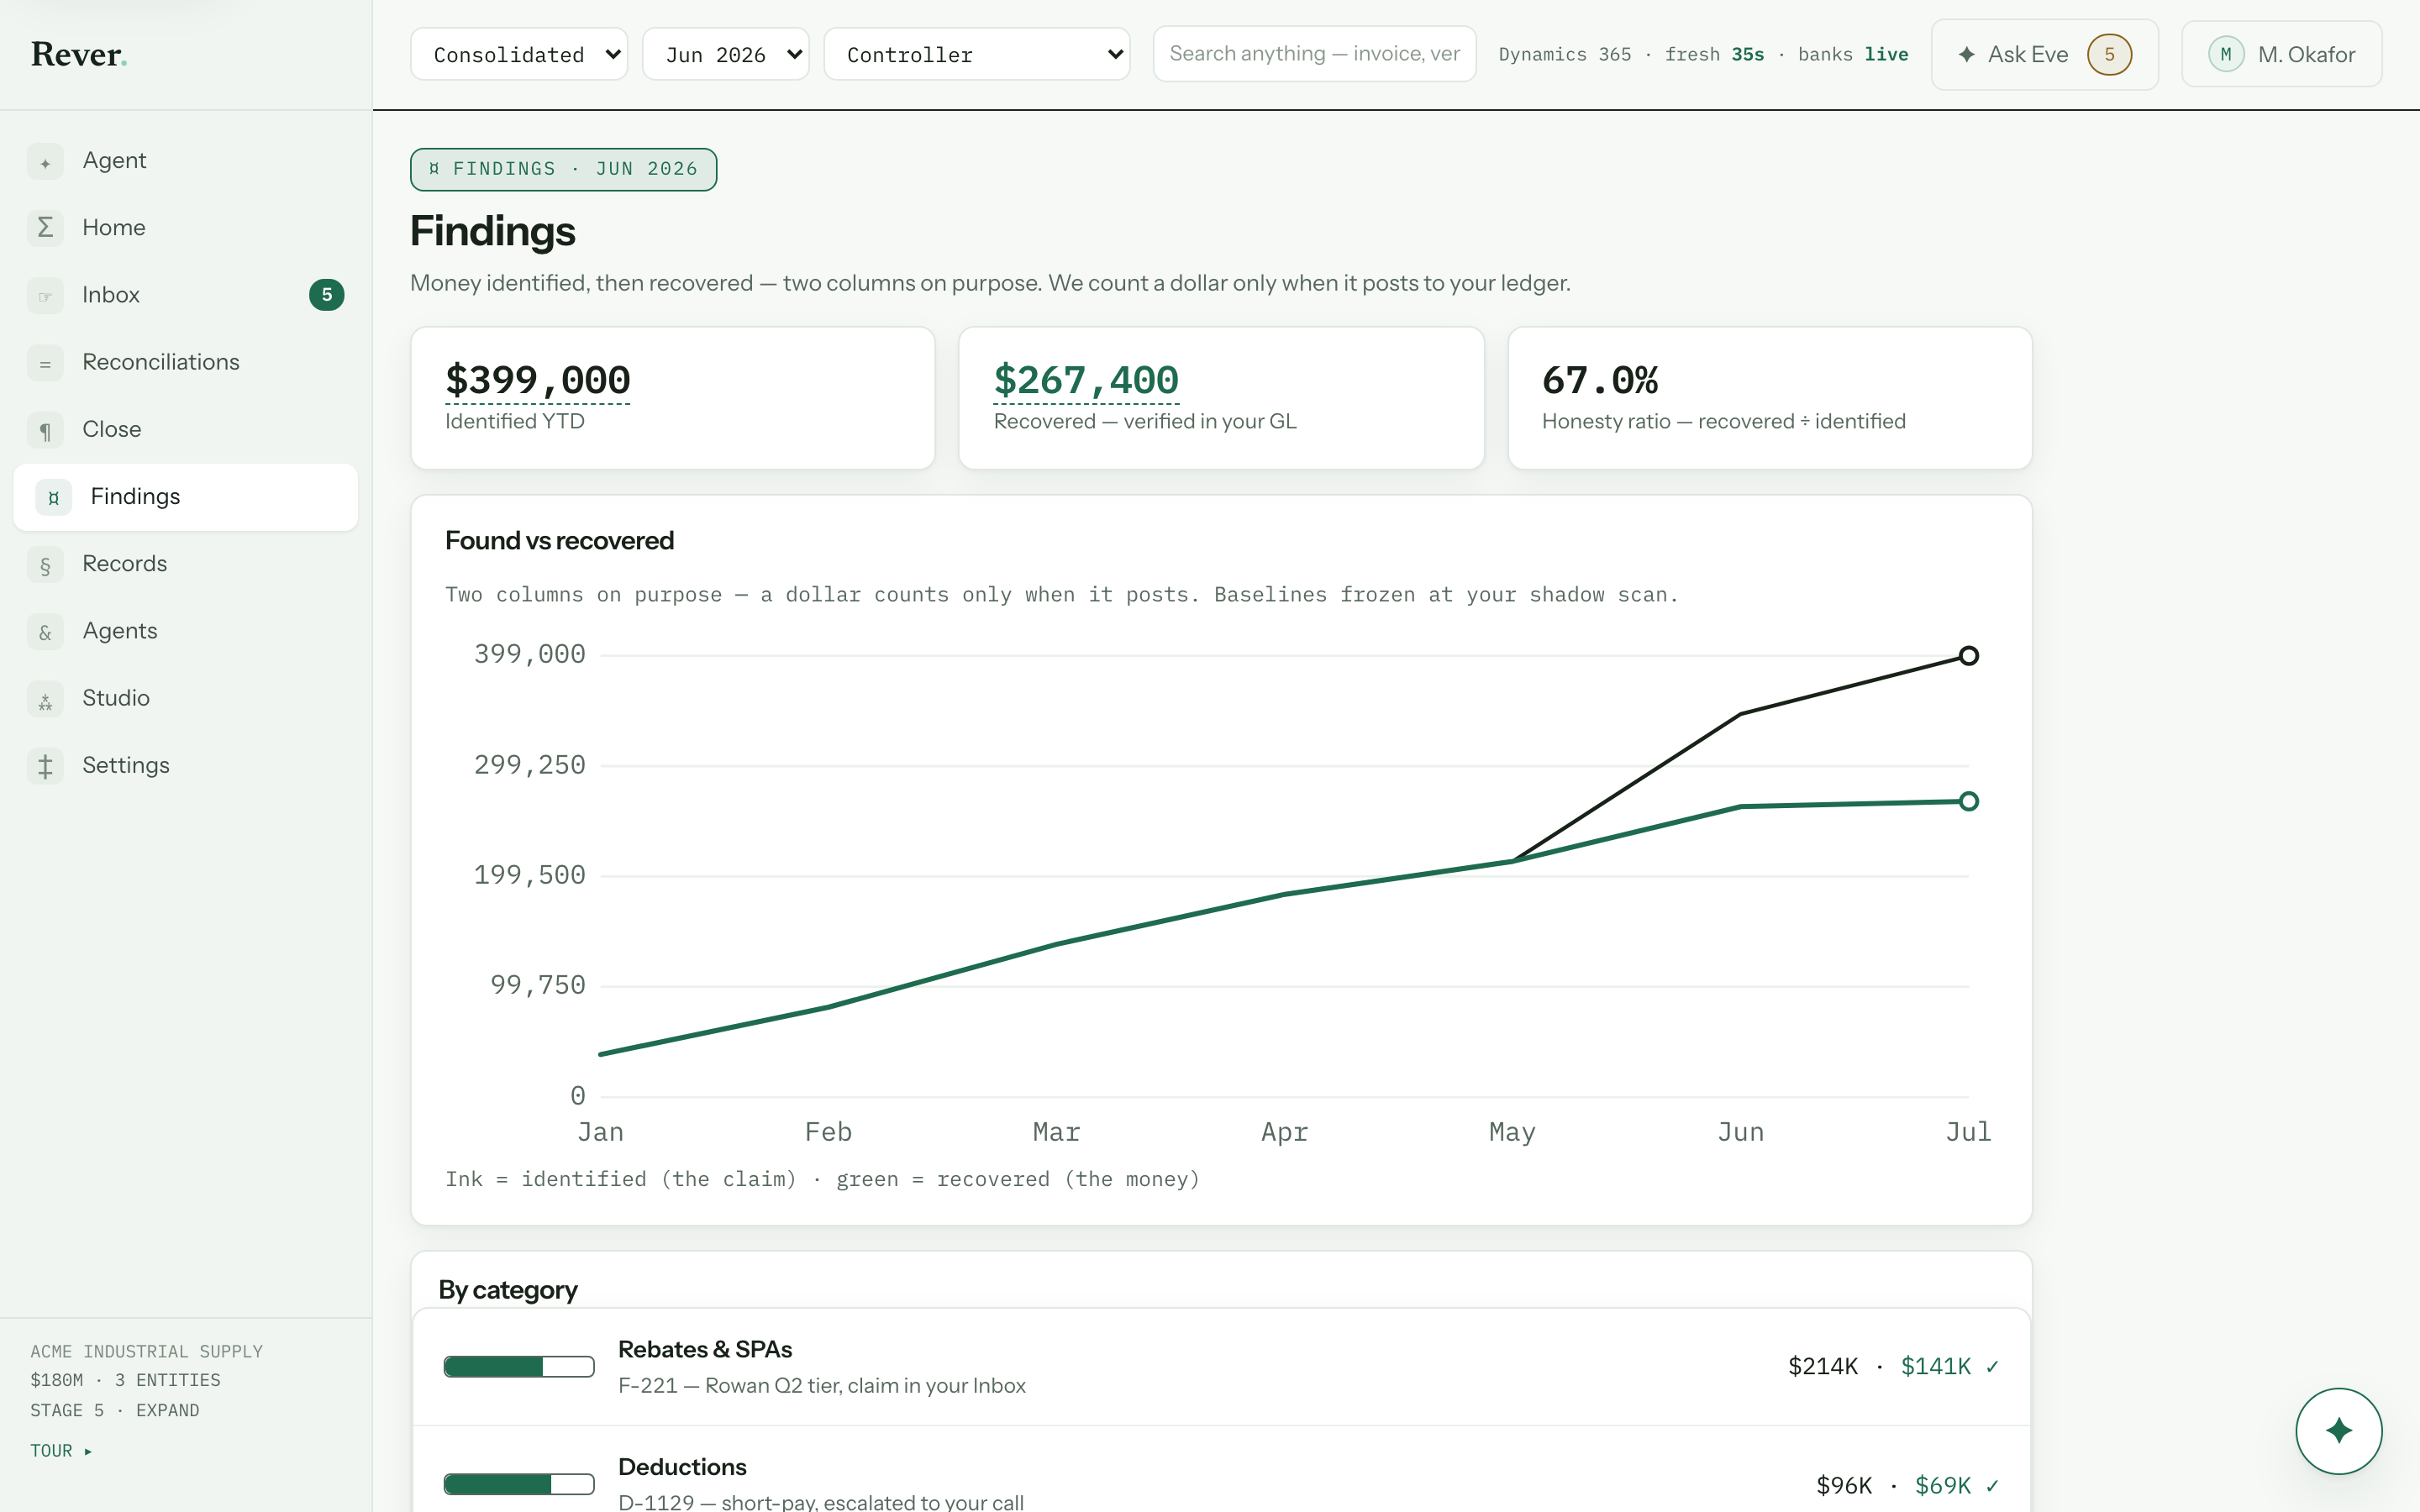Click the Ask Eve count badge
Image resolution: width=2420 pixels, height=1512 pixels.
coord(2109,54)
